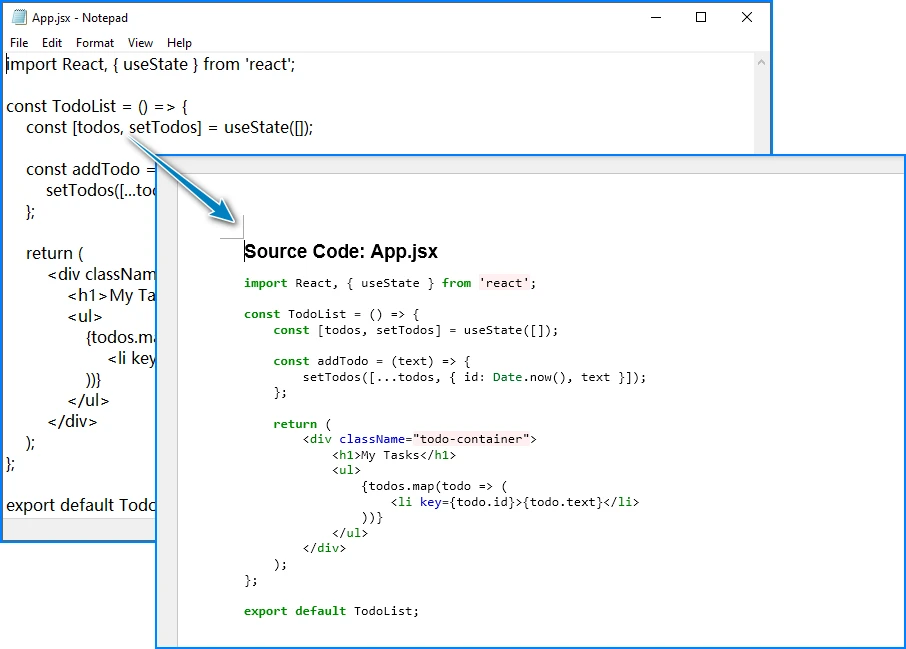Image resolution: width=906 pixels, height=649 pixels.
Task: Click 'useState([]);' text in Notepad
Action: pos(268,127)
